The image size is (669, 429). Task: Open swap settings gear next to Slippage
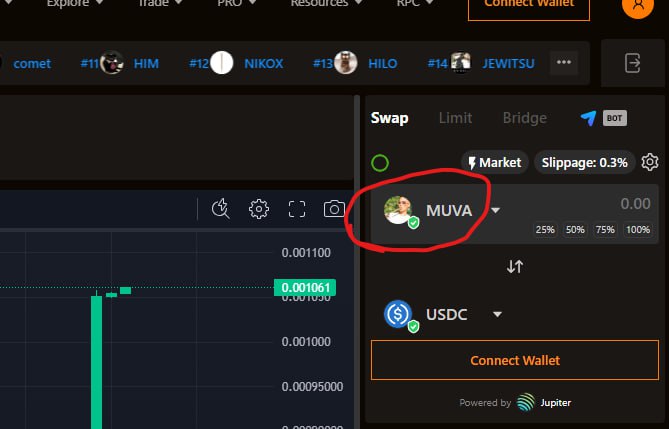[x=650, y=162]
